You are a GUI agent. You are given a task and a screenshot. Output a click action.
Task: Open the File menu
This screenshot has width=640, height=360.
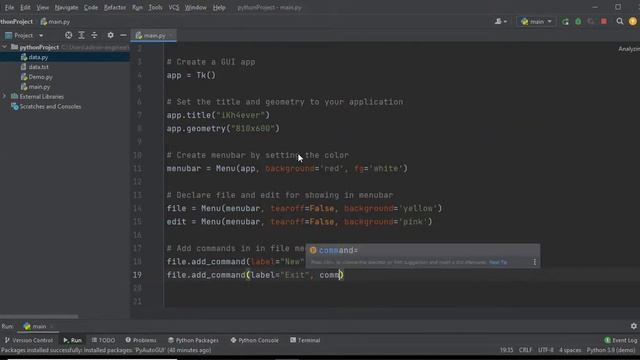[9, 7]
